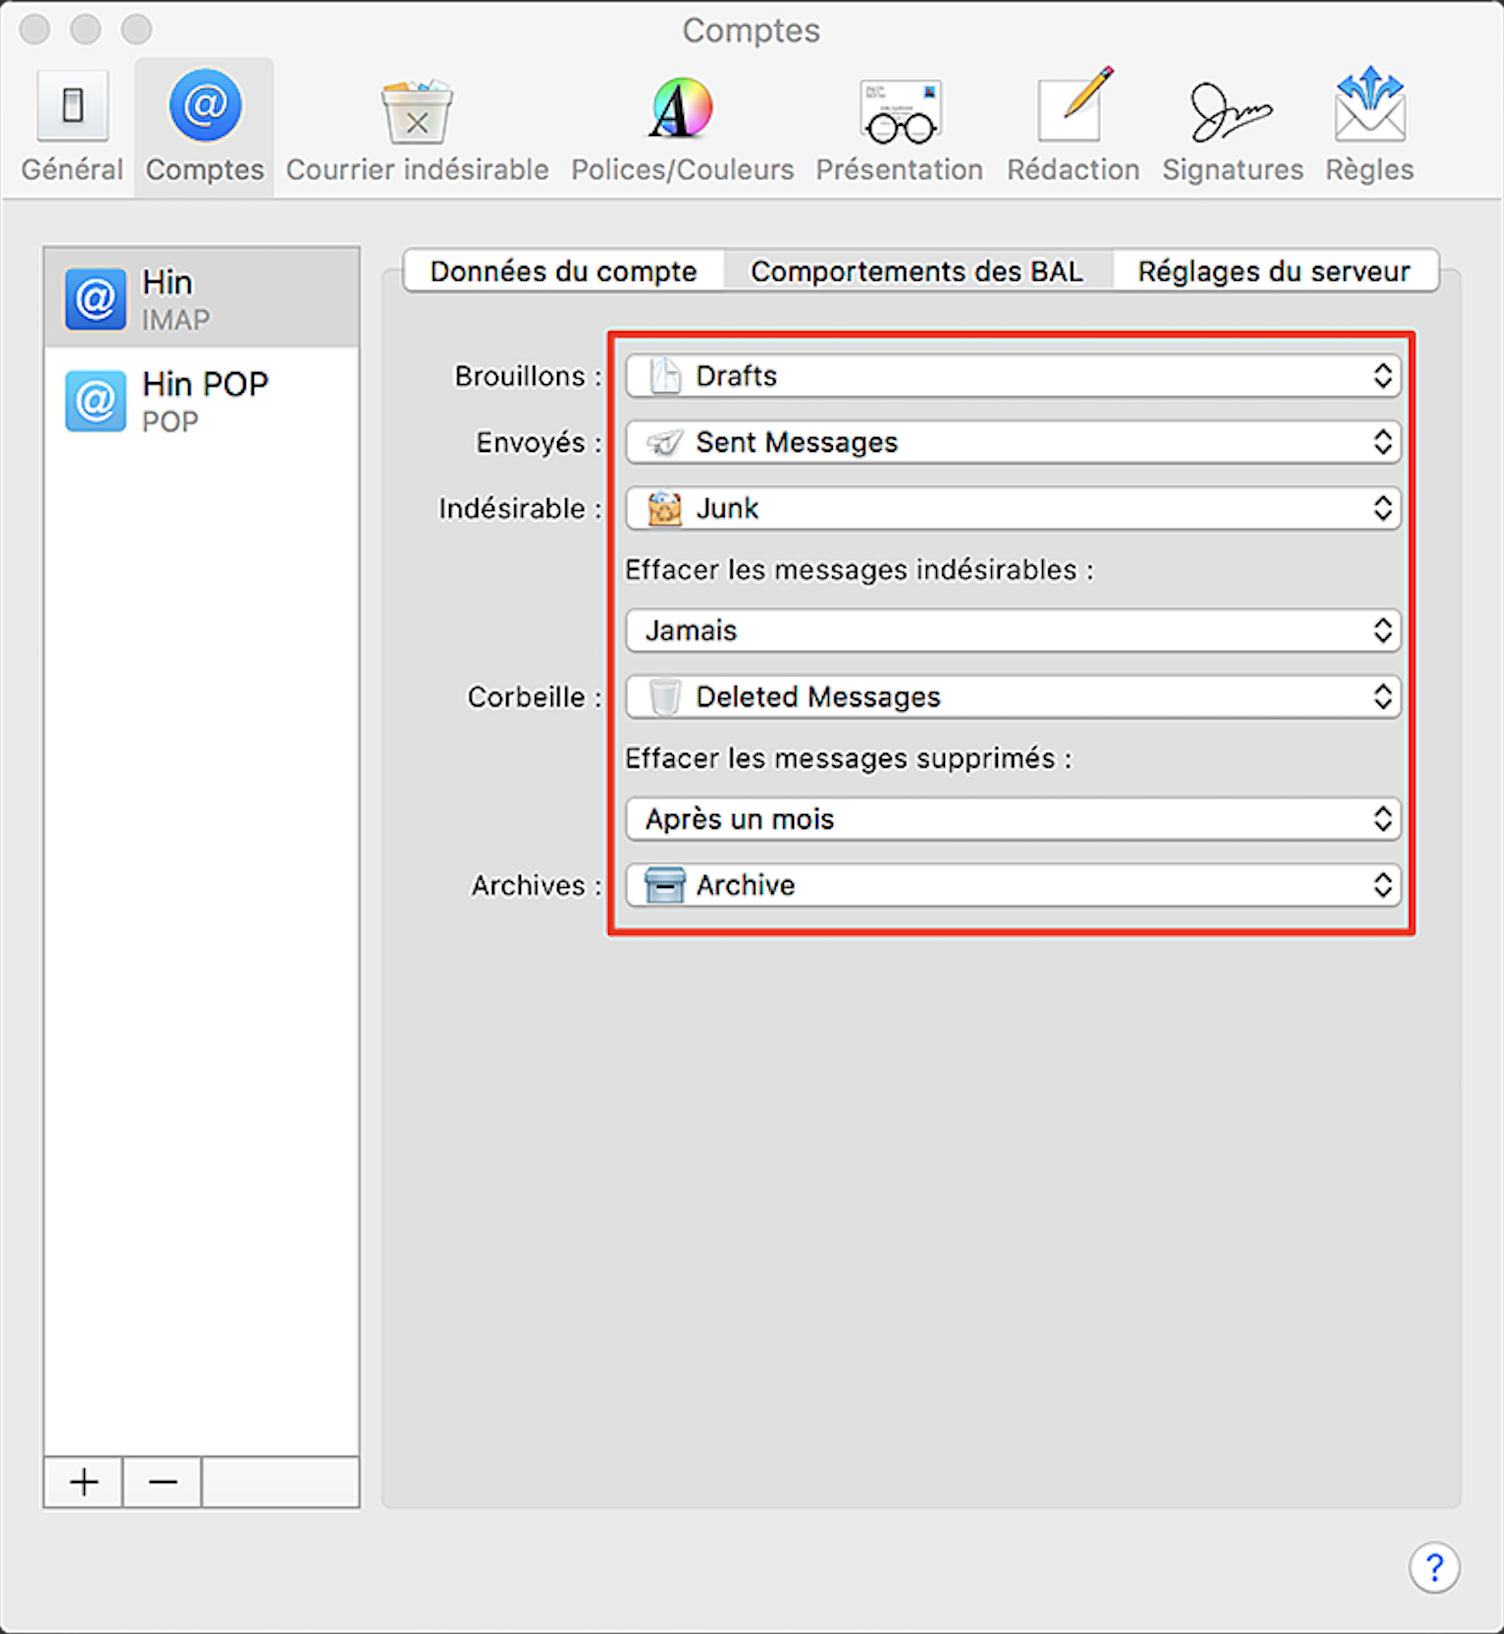The image size is (1504, 1634).
Task: Click the Effacer les messages indésirables label
Action: [x=859, y=570]
